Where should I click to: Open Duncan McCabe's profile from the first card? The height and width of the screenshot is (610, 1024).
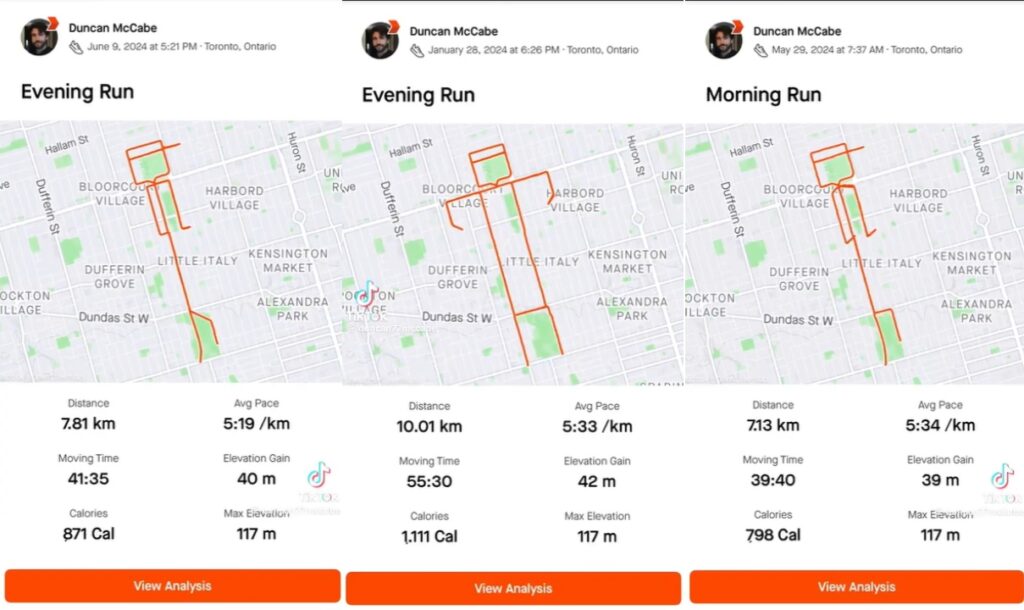(x=112, y=28)
